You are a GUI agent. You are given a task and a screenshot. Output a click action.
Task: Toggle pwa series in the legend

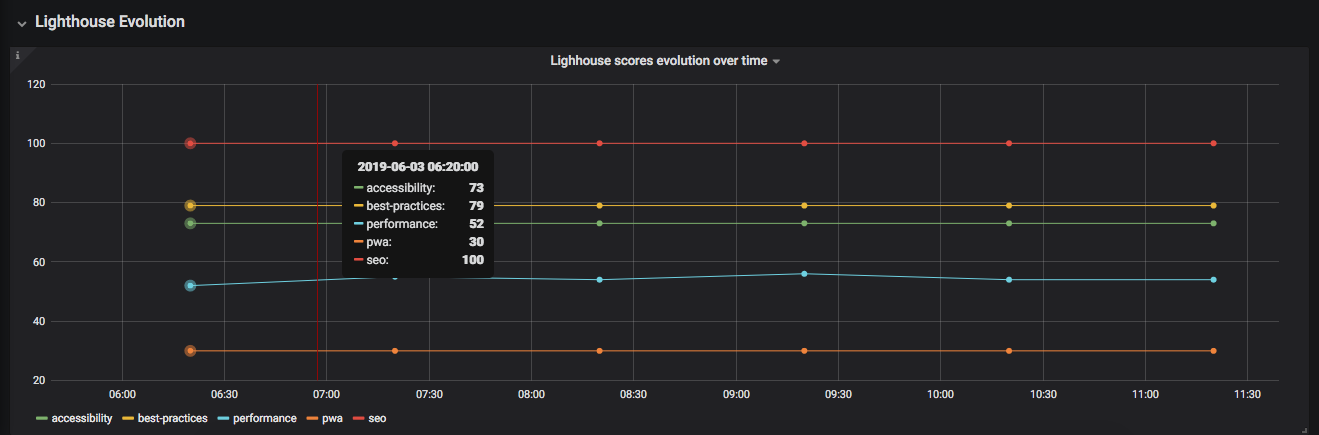click(331, 418)
